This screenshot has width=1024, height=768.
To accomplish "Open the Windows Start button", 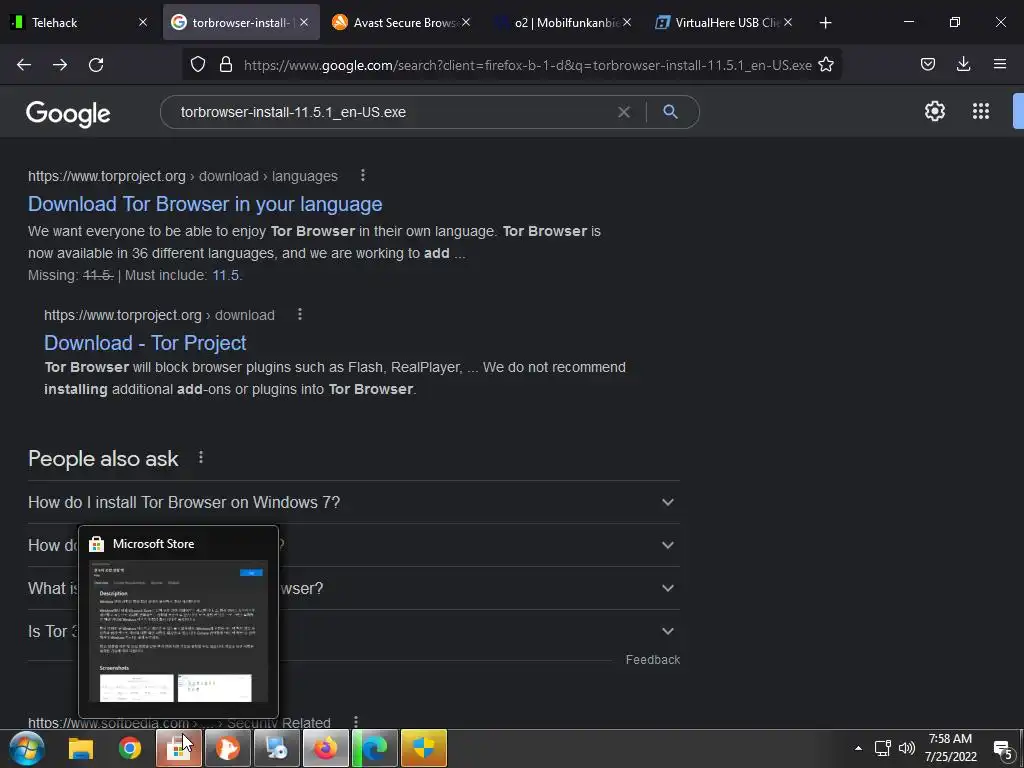I will (27, 748).
